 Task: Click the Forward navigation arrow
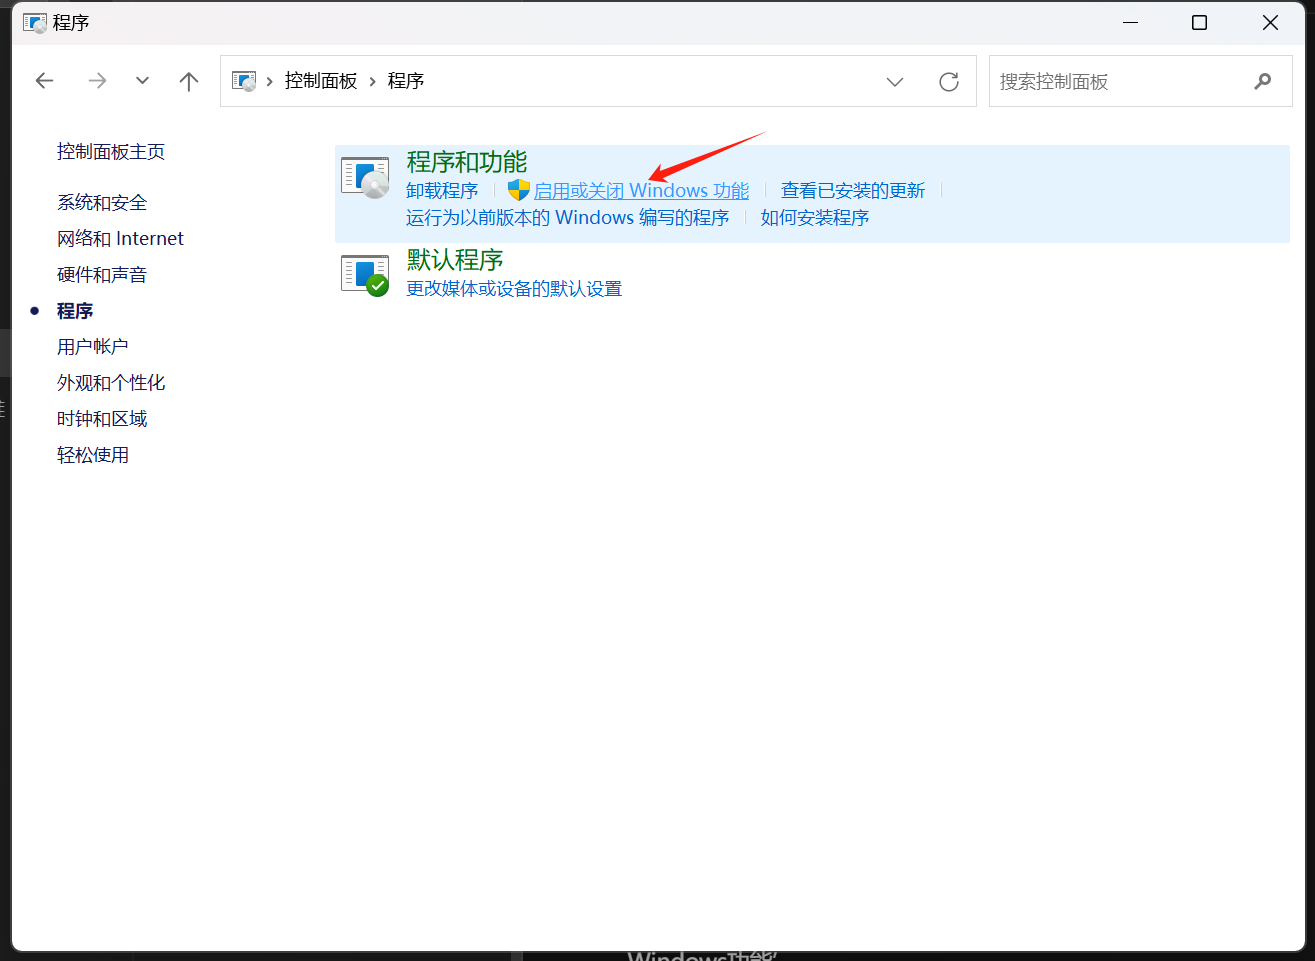click(x=97, y=81)
